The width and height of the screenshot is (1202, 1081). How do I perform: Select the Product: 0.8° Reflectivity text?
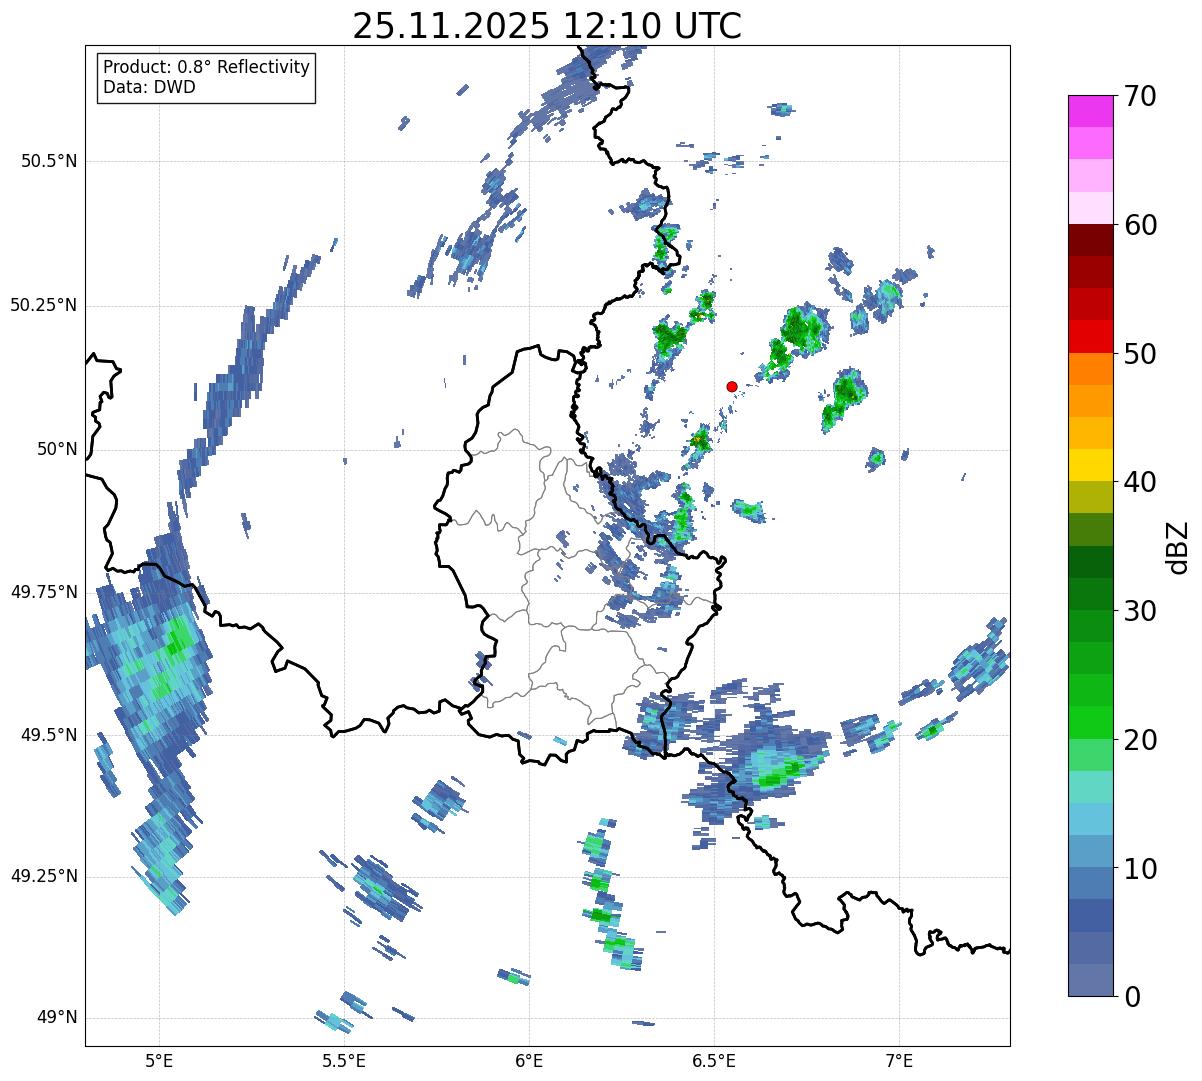[206, 67]
